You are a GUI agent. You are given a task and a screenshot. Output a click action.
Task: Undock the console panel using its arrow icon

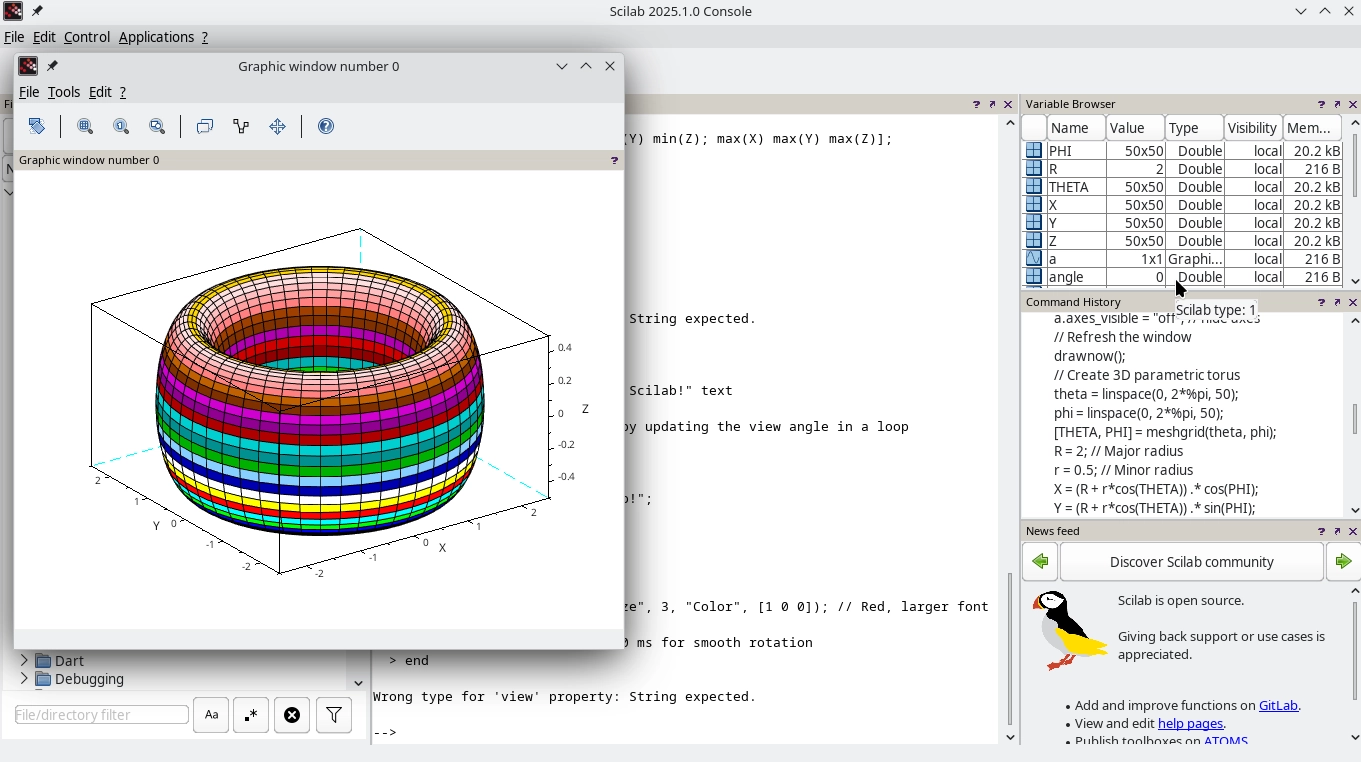(x=992, y=104)
